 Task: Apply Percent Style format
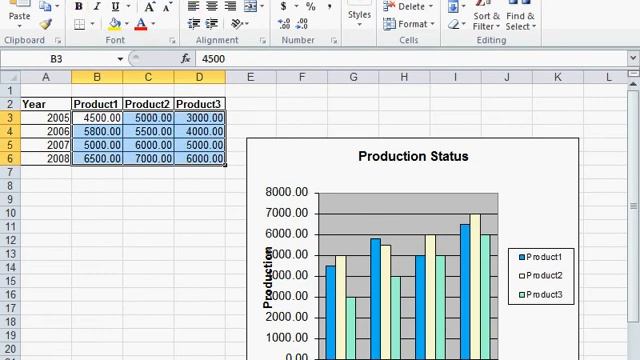click(x=311, y=6)
